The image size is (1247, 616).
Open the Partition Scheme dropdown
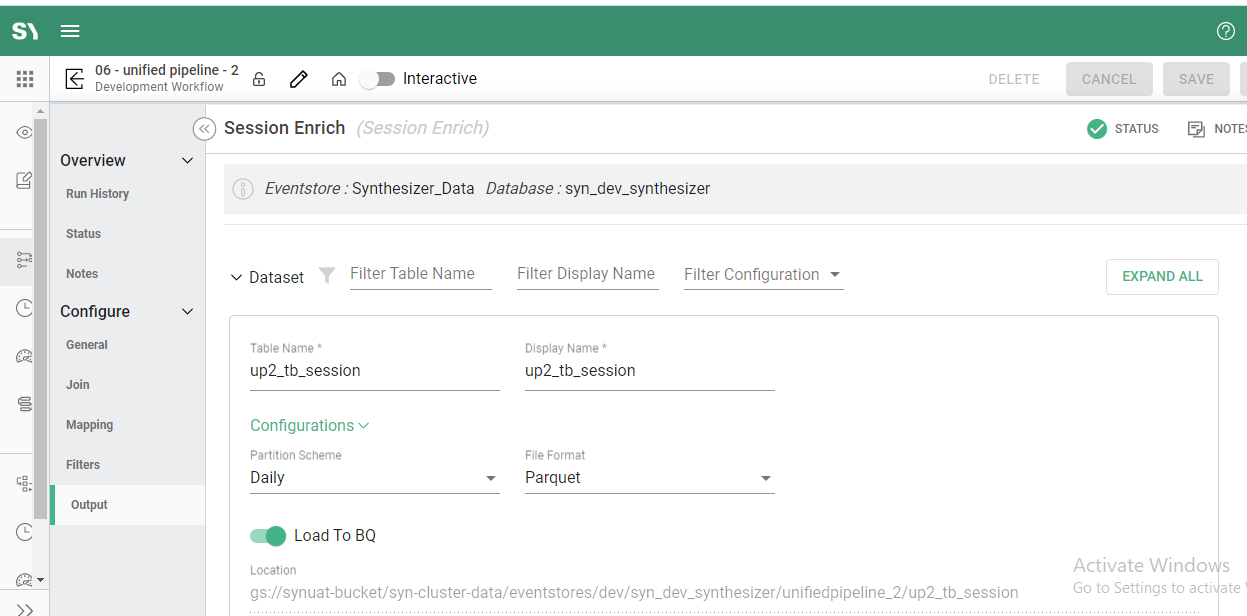click(x=491, y=479)
